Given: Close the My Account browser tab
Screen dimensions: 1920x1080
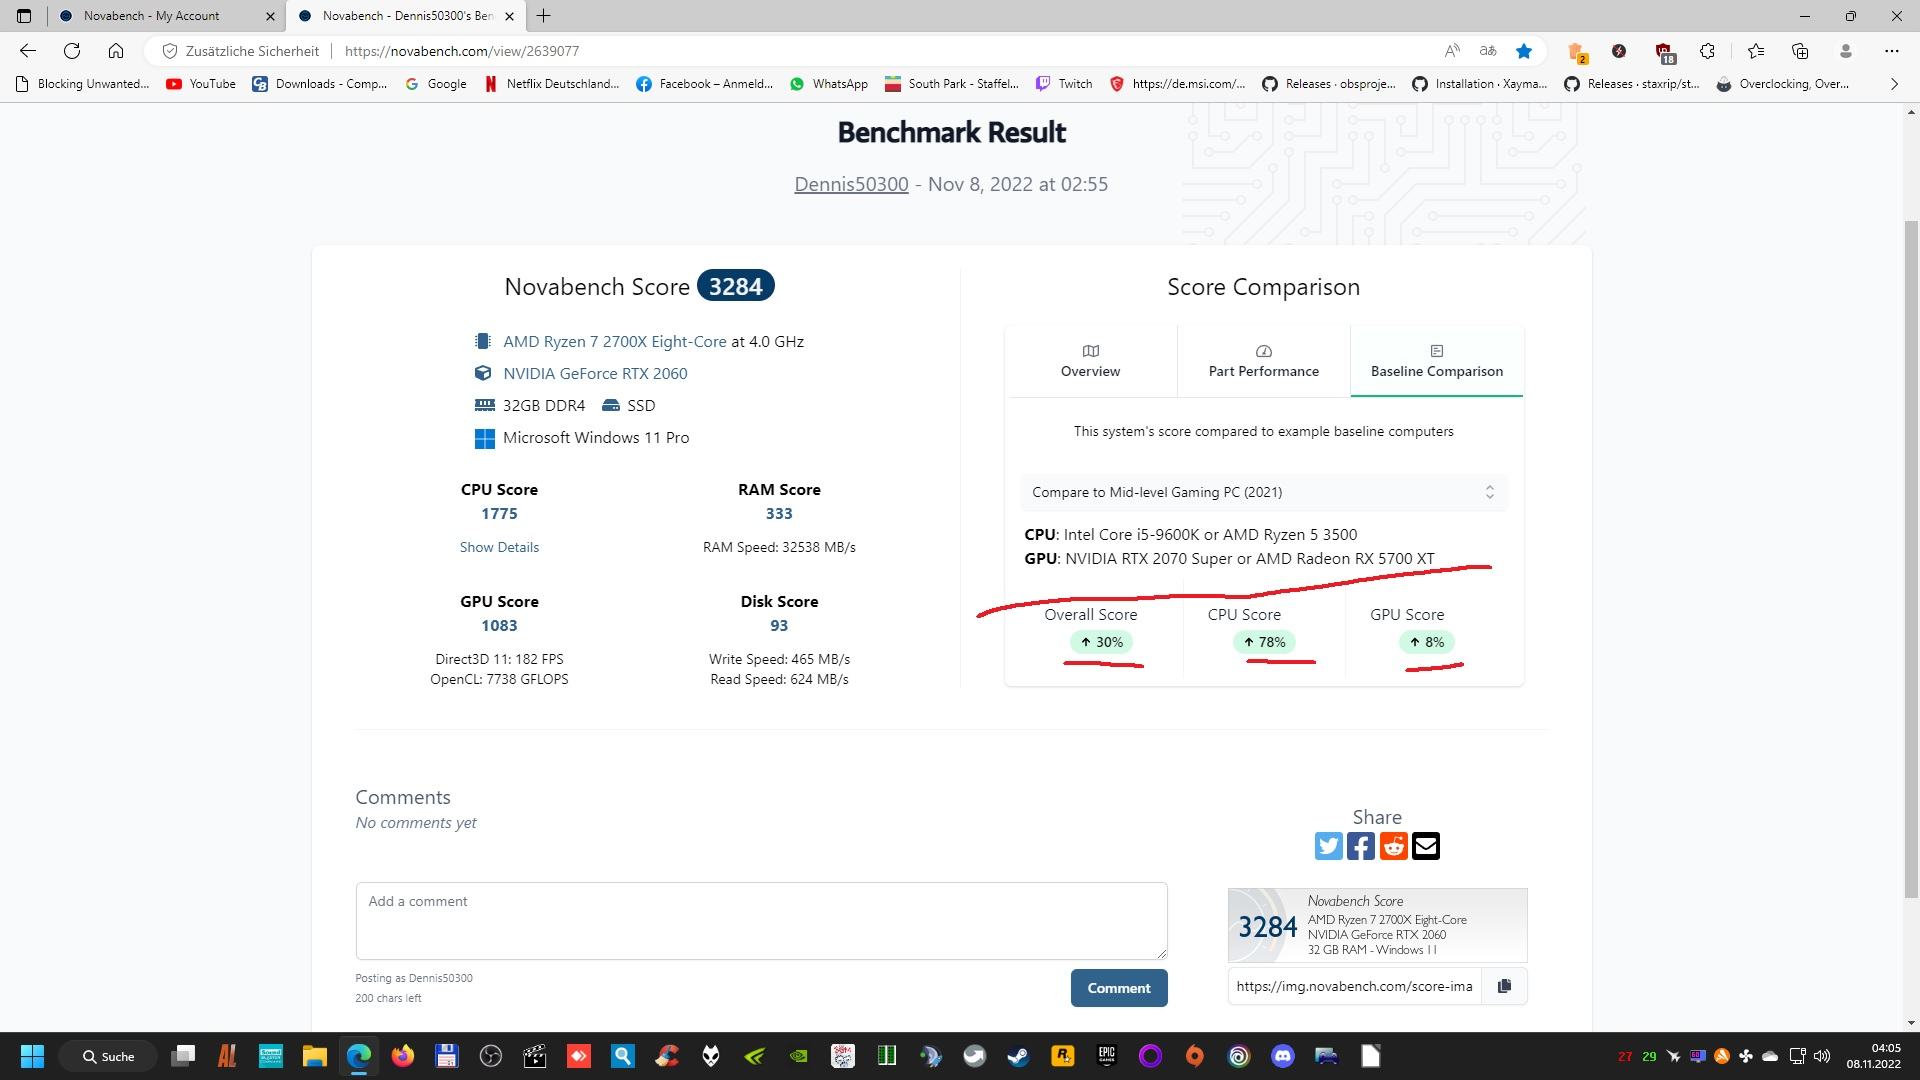Looking at the screenshot, I should 270,16.
